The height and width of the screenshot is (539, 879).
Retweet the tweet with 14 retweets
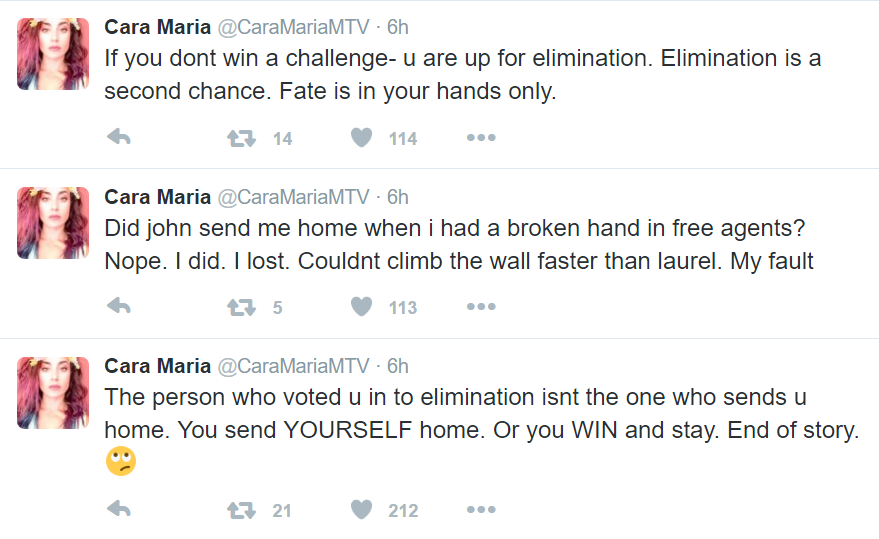[x=241, y=138]
